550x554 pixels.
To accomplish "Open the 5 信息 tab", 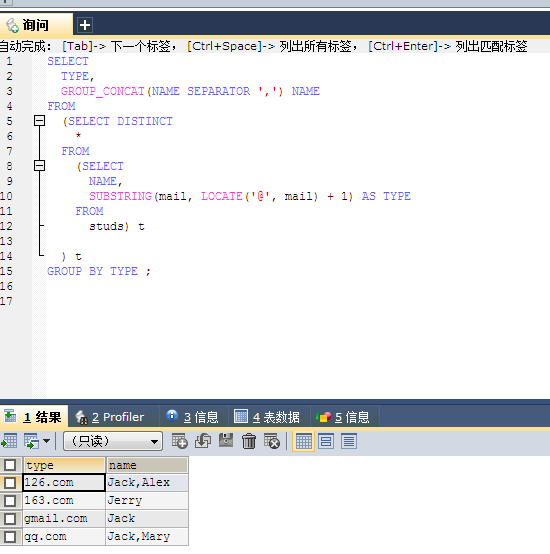I will [x=345, y=417].
